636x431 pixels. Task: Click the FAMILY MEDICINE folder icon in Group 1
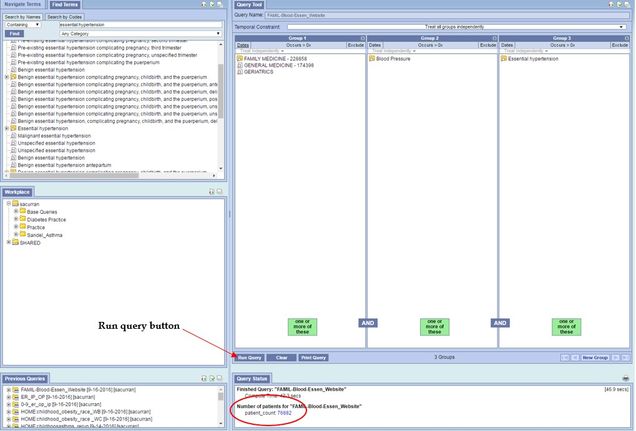(x=240, y=59)
